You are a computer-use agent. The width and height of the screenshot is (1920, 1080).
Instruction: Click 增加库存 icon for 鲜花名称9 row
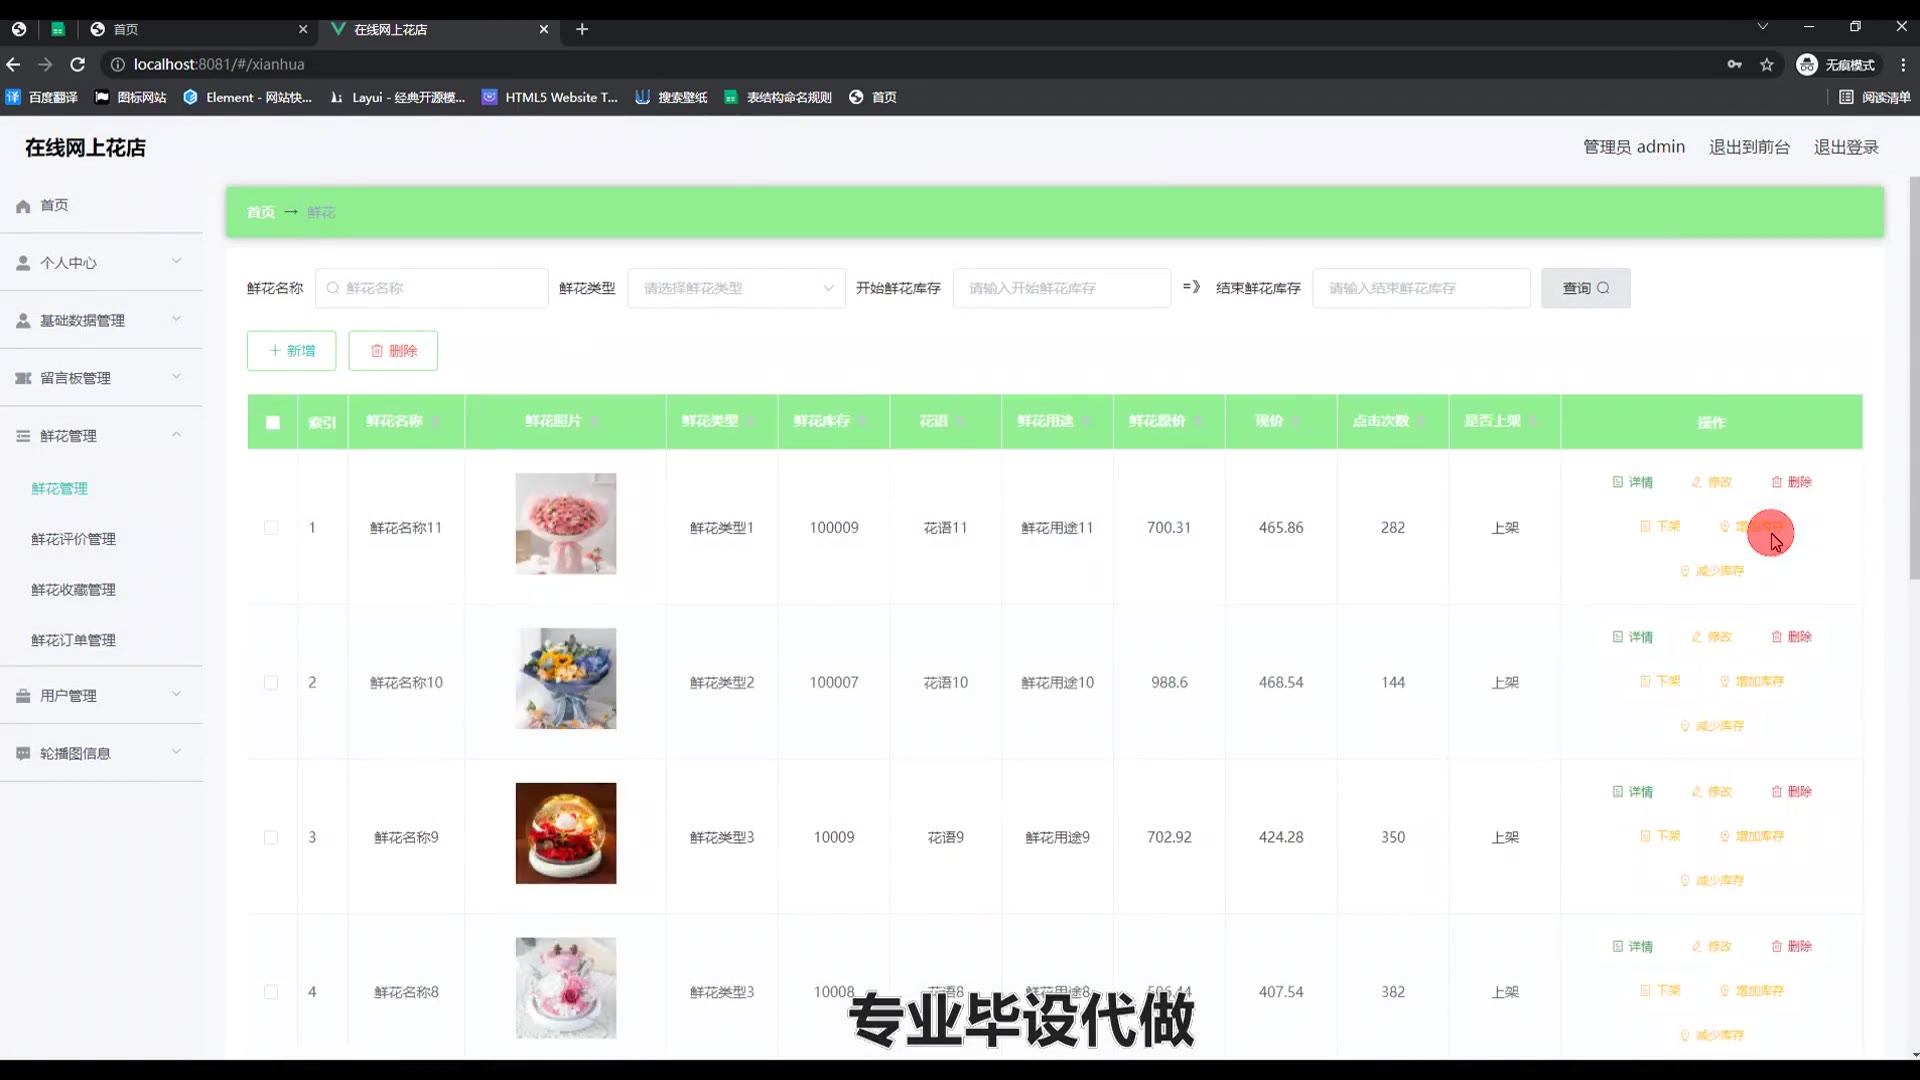click(x=1725, y=836)
